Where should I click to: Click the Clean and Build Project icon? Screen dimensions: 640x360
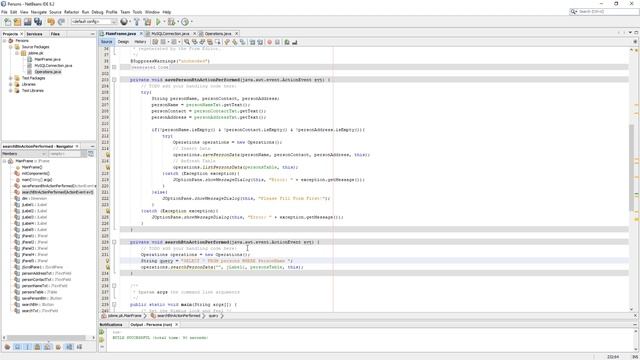[x=147, y=22]
